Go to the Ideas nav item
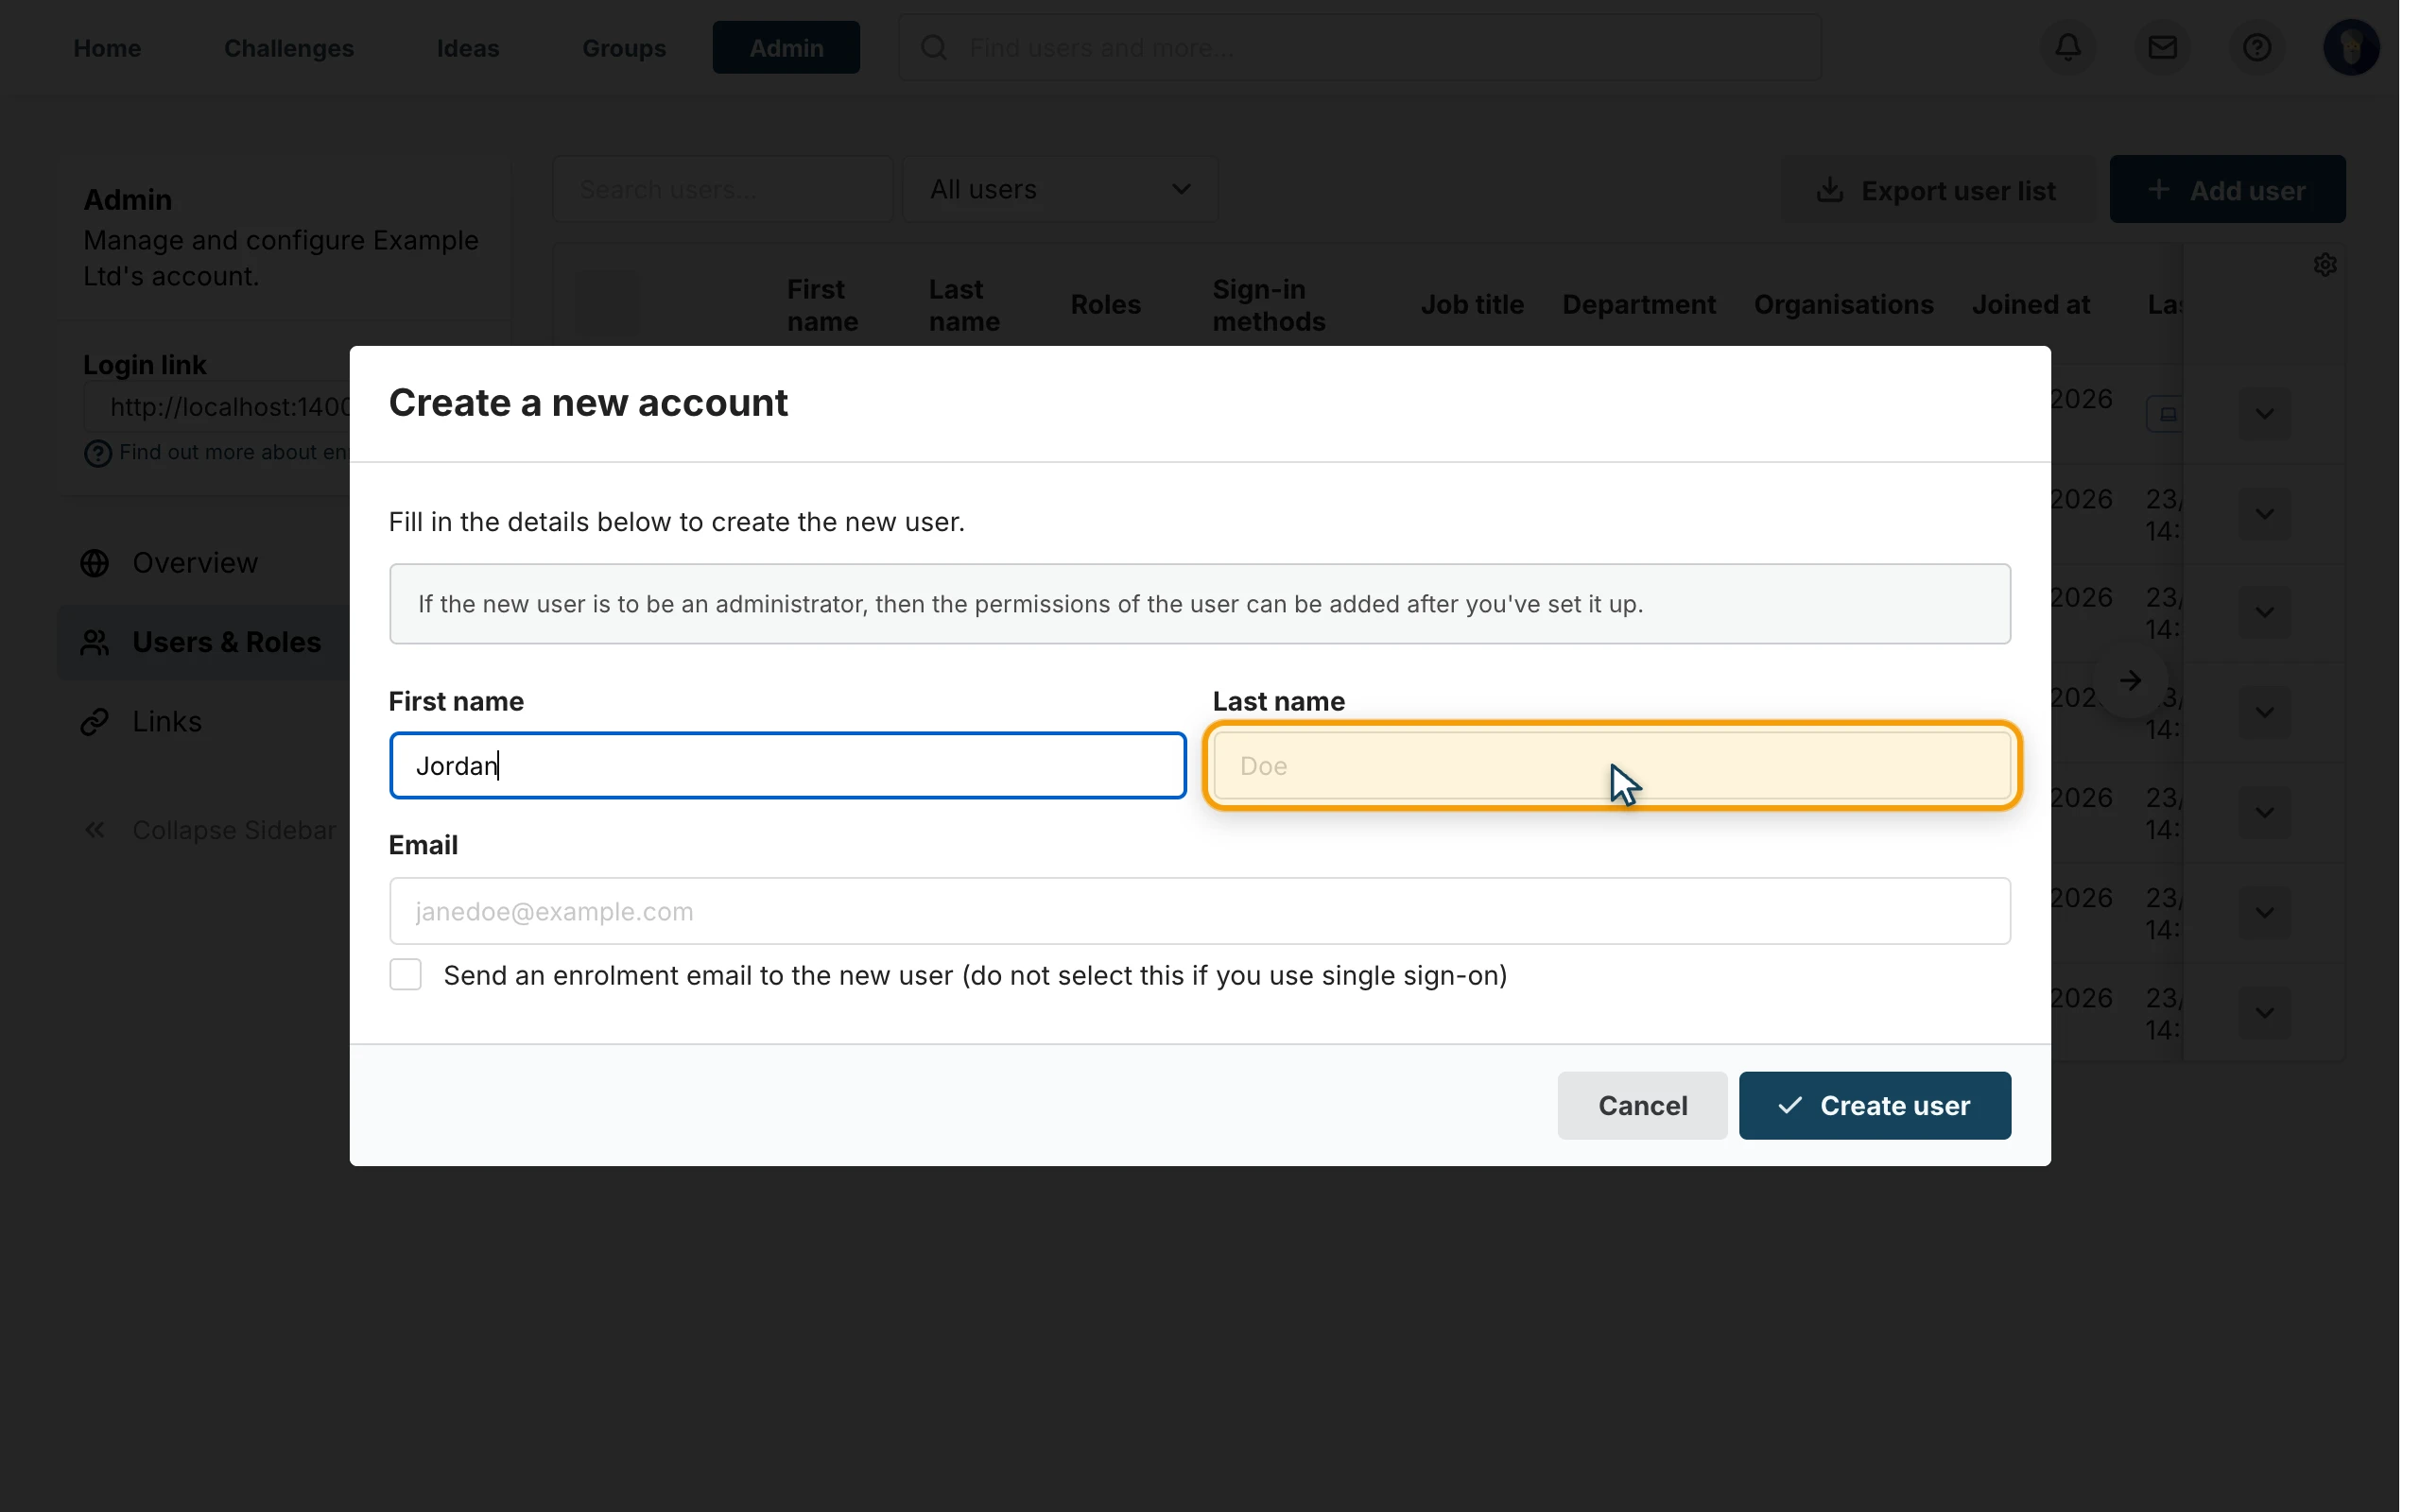The width and height of the screenshot is (2420, 1512). (x=468, y=48)
